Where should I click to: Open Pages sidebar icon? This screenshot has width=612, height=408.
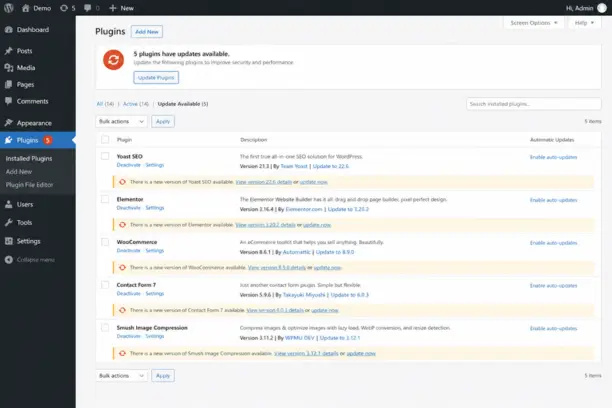pyautogui.click(x=9, y=84)
